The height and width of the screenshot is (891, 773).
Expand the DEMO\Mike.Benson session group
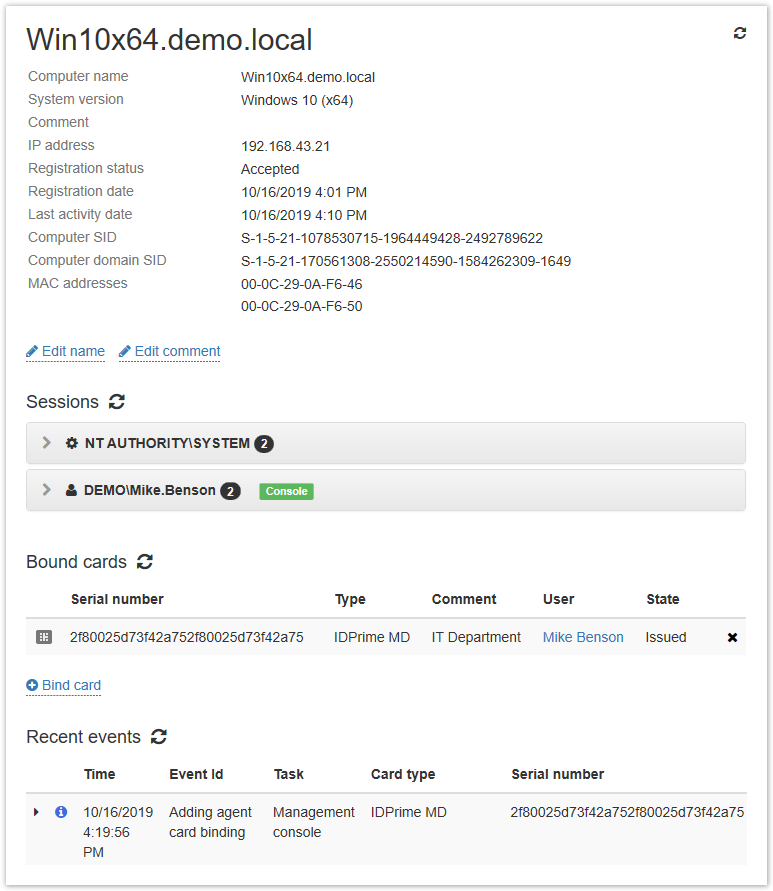coord(46,491)
